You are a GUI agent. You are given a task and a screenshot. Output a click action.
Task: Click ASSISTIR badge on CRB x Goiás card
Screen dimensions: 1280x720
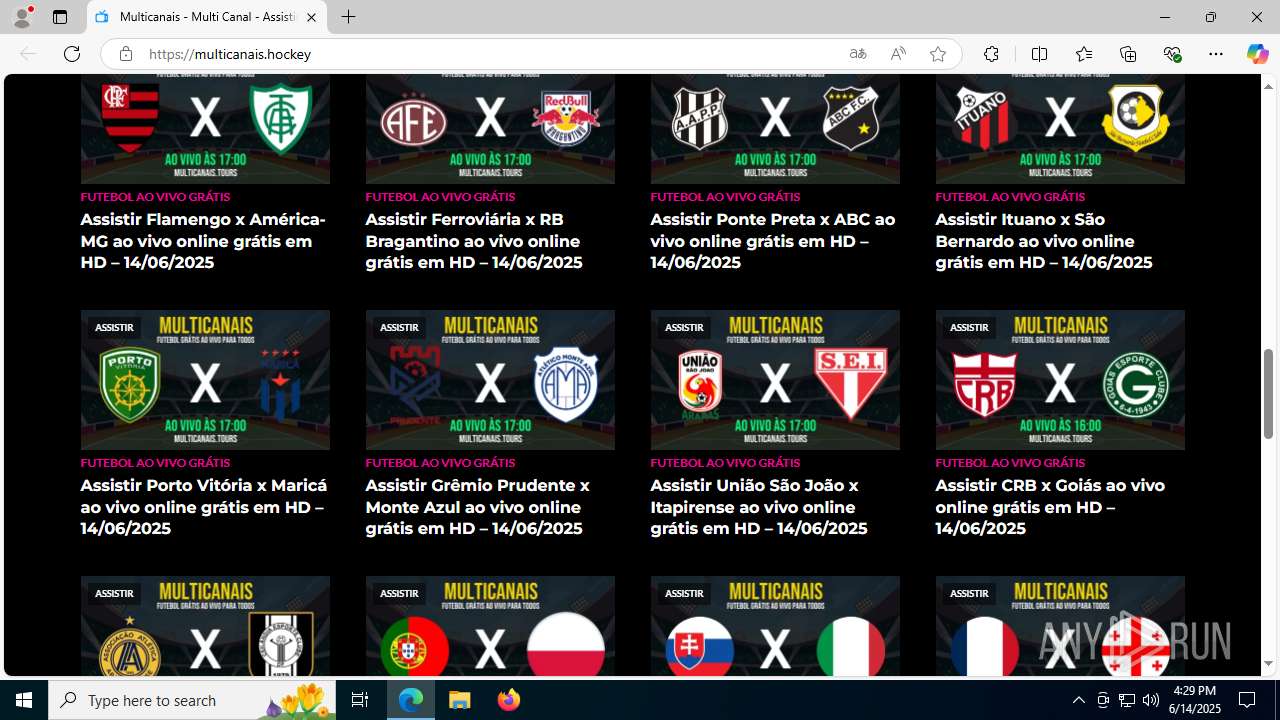[969, 327]
